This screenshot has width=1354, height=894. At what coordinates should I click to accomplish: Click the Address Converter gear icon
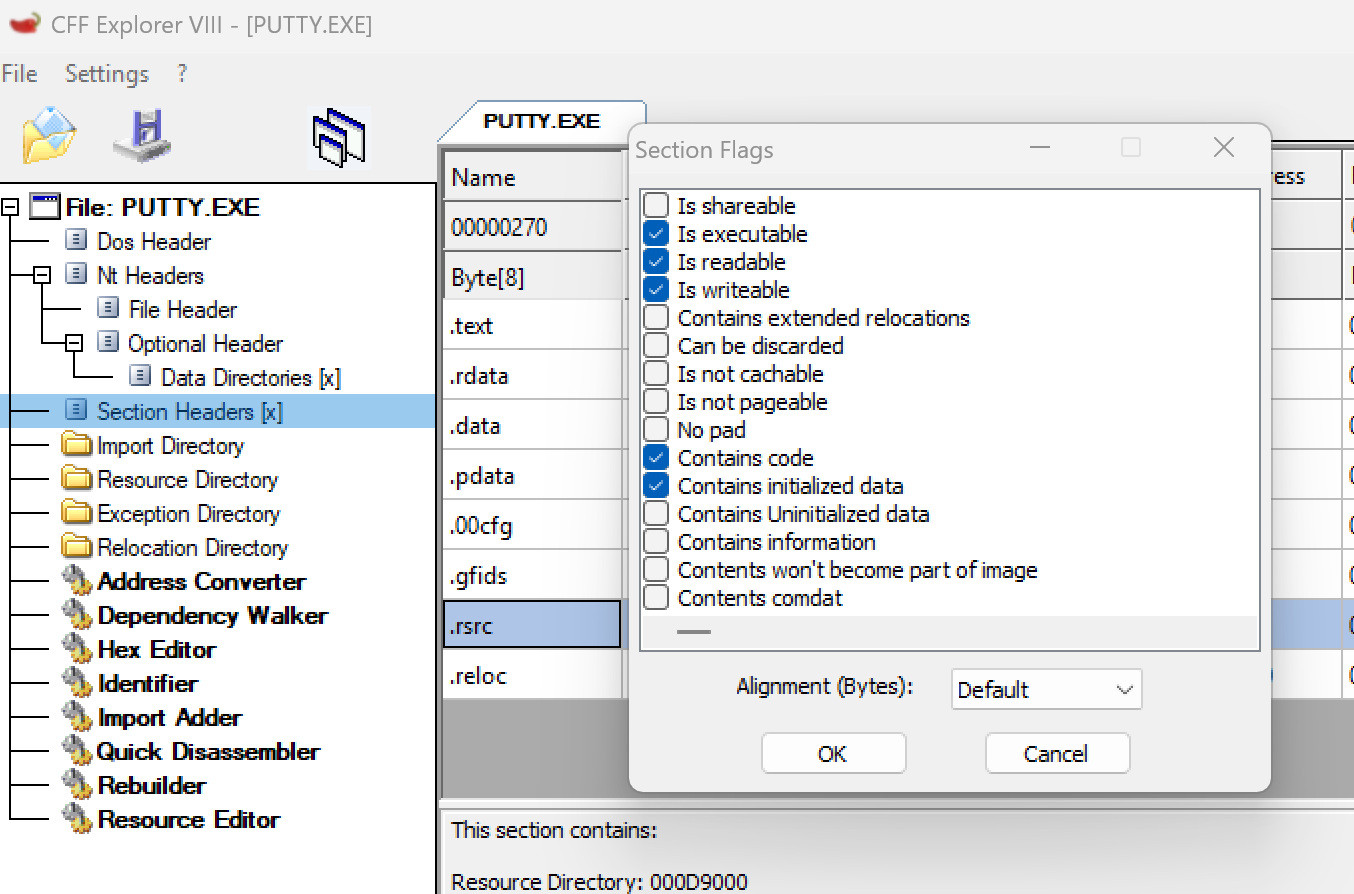(77, 581)
